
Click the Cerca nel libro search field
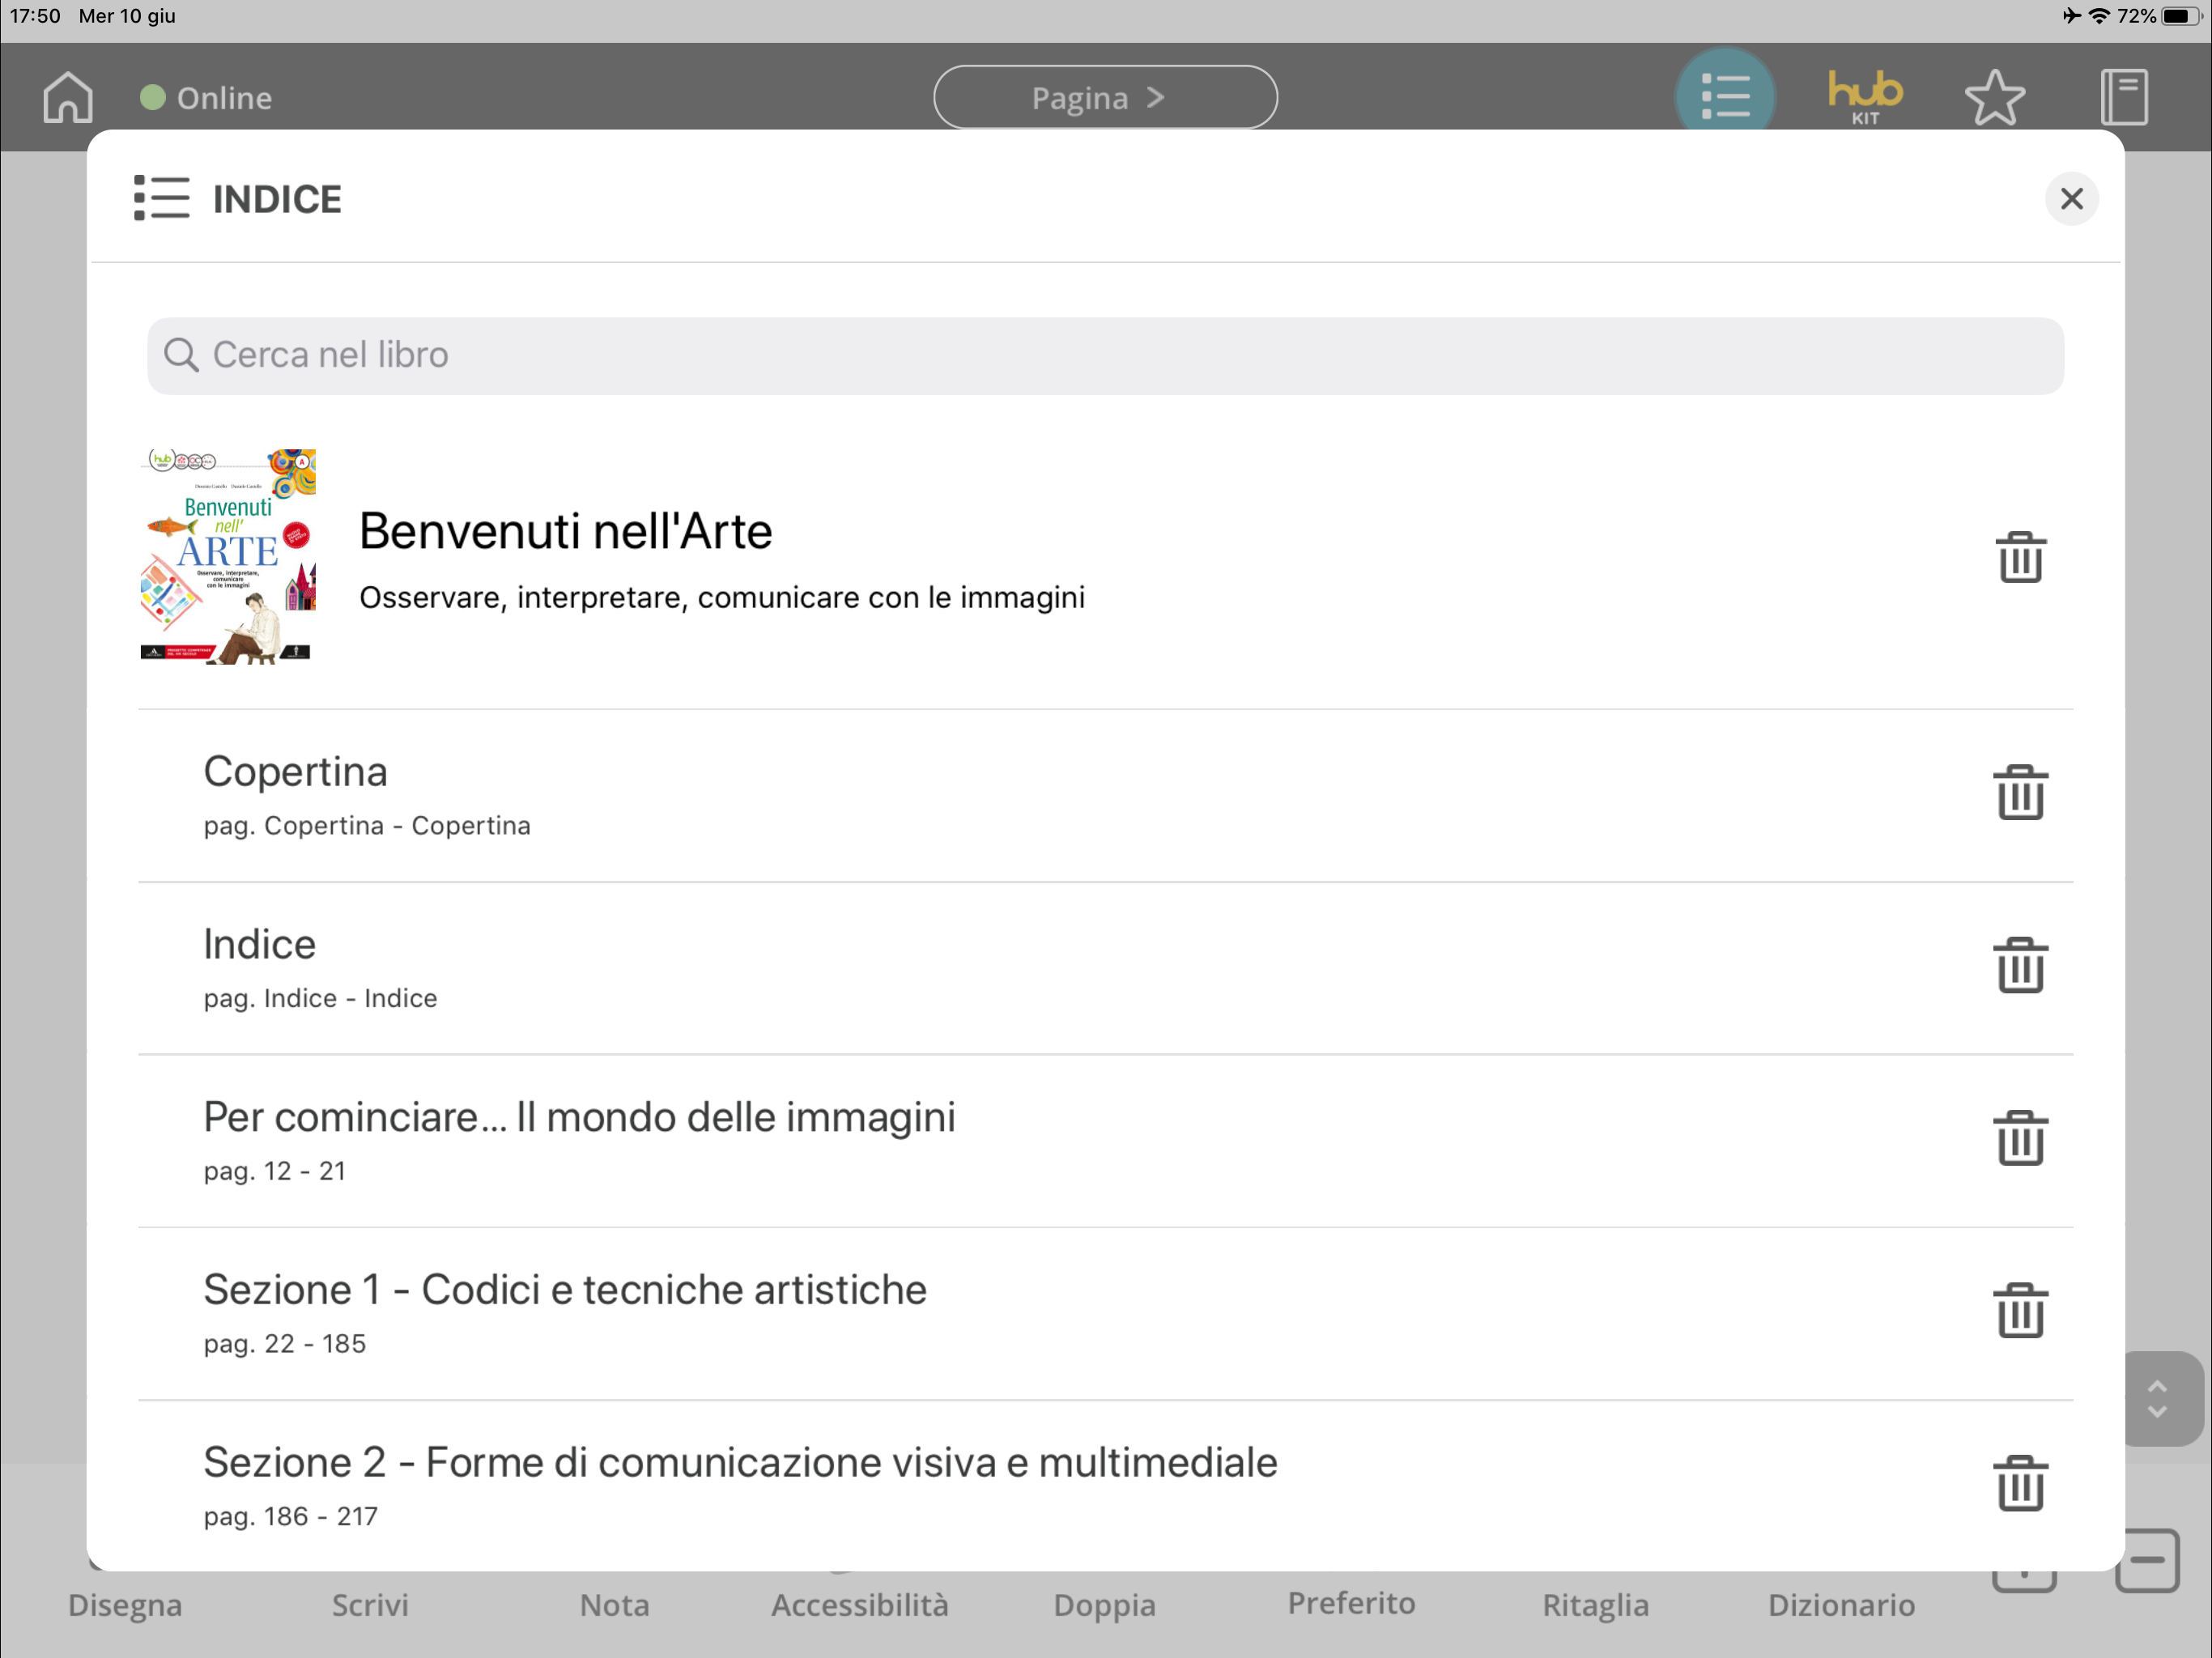pyautogui.click(x=1105, y=356)
